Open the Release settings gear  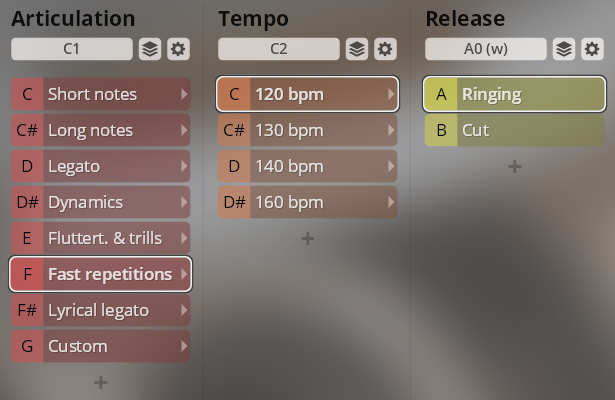pos(592,49)
